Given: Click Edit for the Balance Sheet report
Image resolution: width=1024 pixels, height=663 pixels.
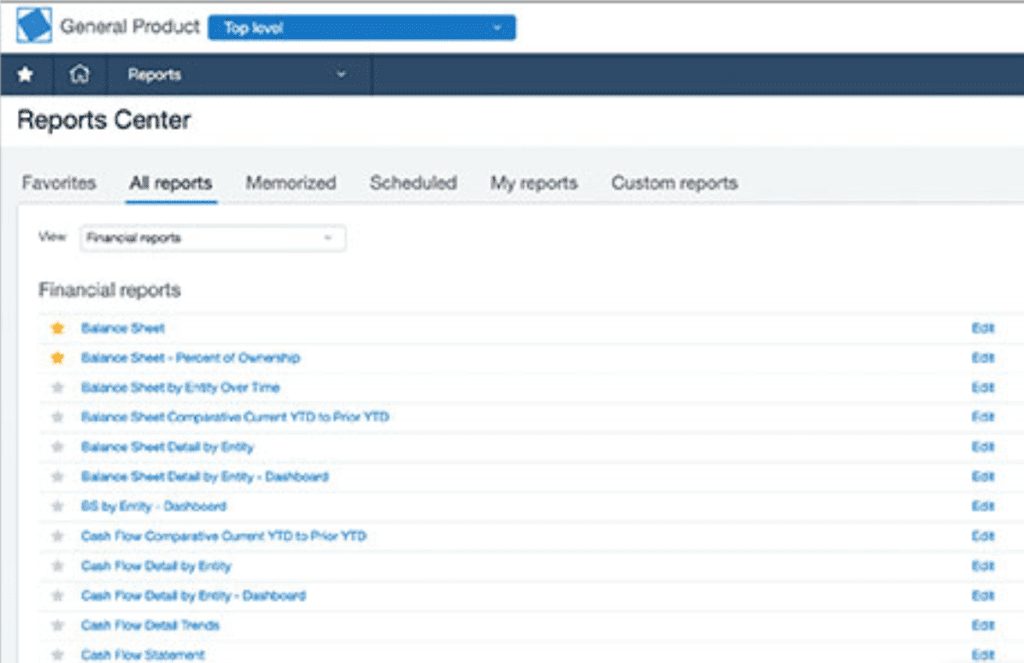Looking at the screenshot, I should (983, 328).
